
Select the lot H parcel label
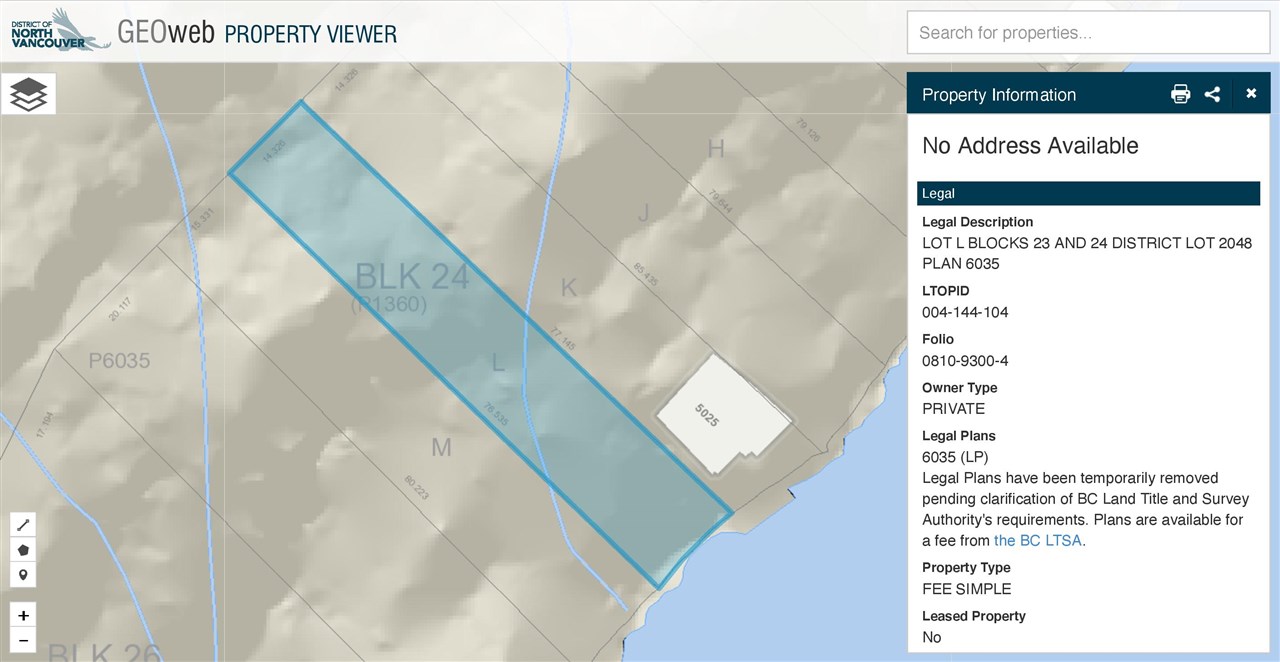click(x=715, y=149)
